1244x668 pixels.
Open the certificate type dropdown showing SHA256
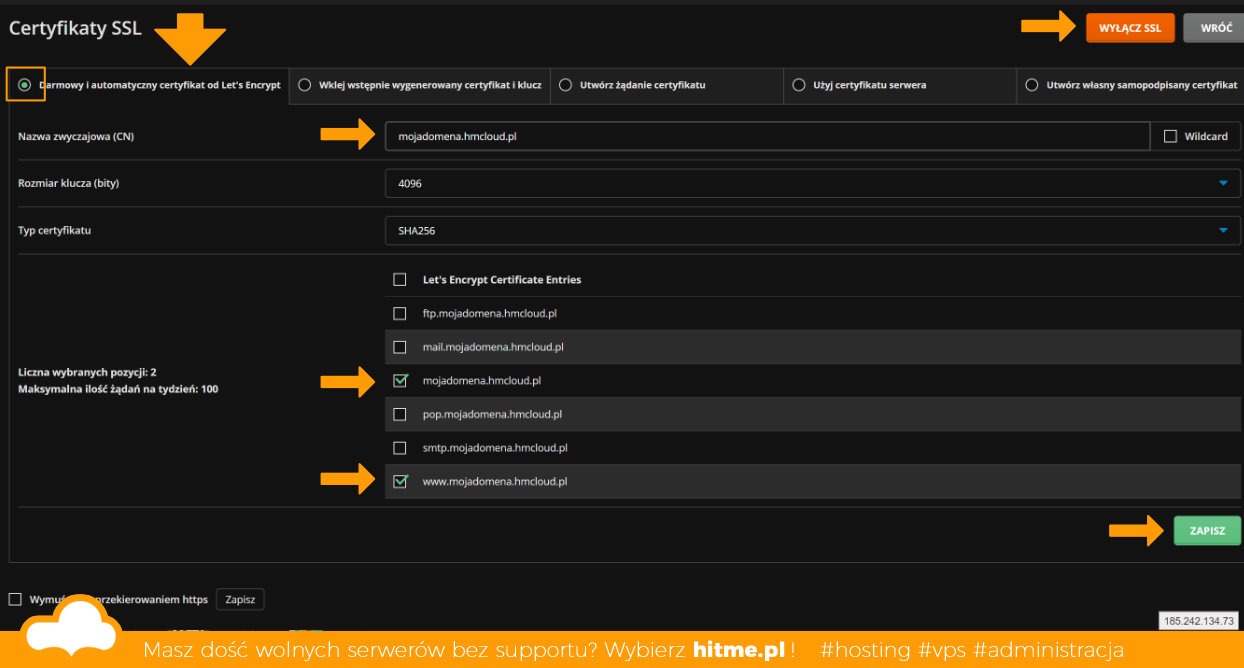pyautogui.click(x=812, y=231)
